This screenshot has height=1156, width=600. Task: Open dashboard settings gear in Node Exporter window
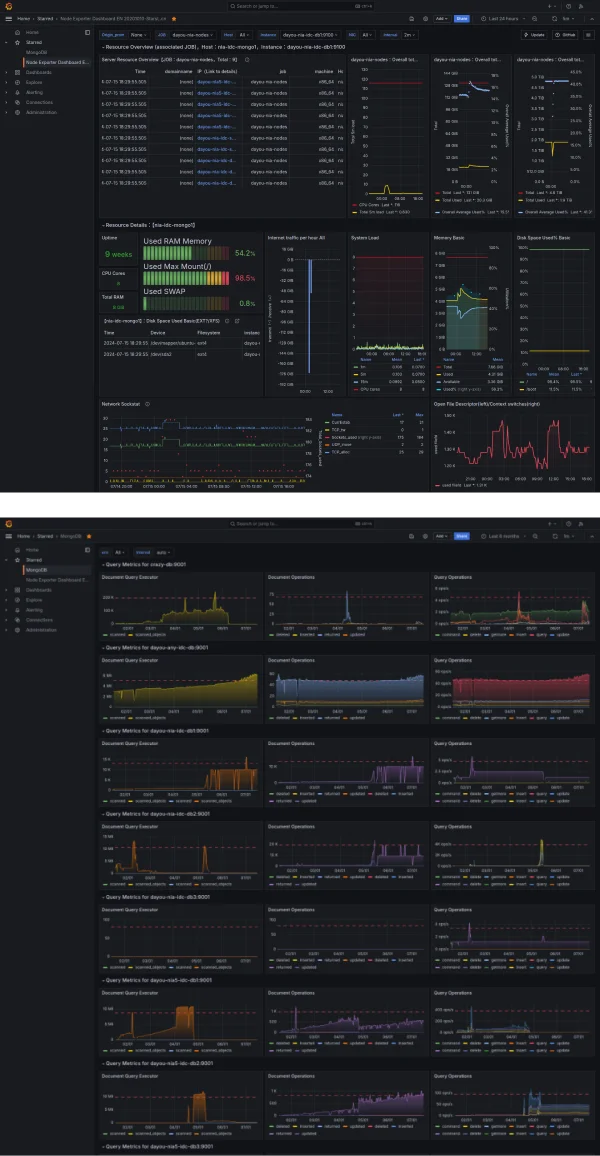[x=425, y=18]
